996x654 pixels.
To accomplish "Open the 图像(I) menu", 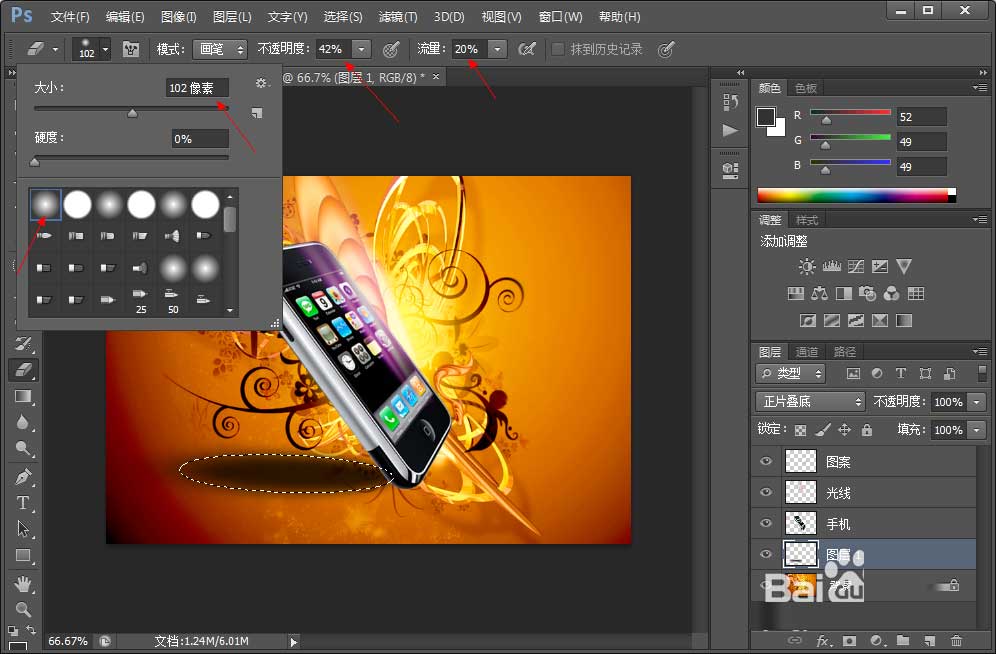I will point(178,17).
